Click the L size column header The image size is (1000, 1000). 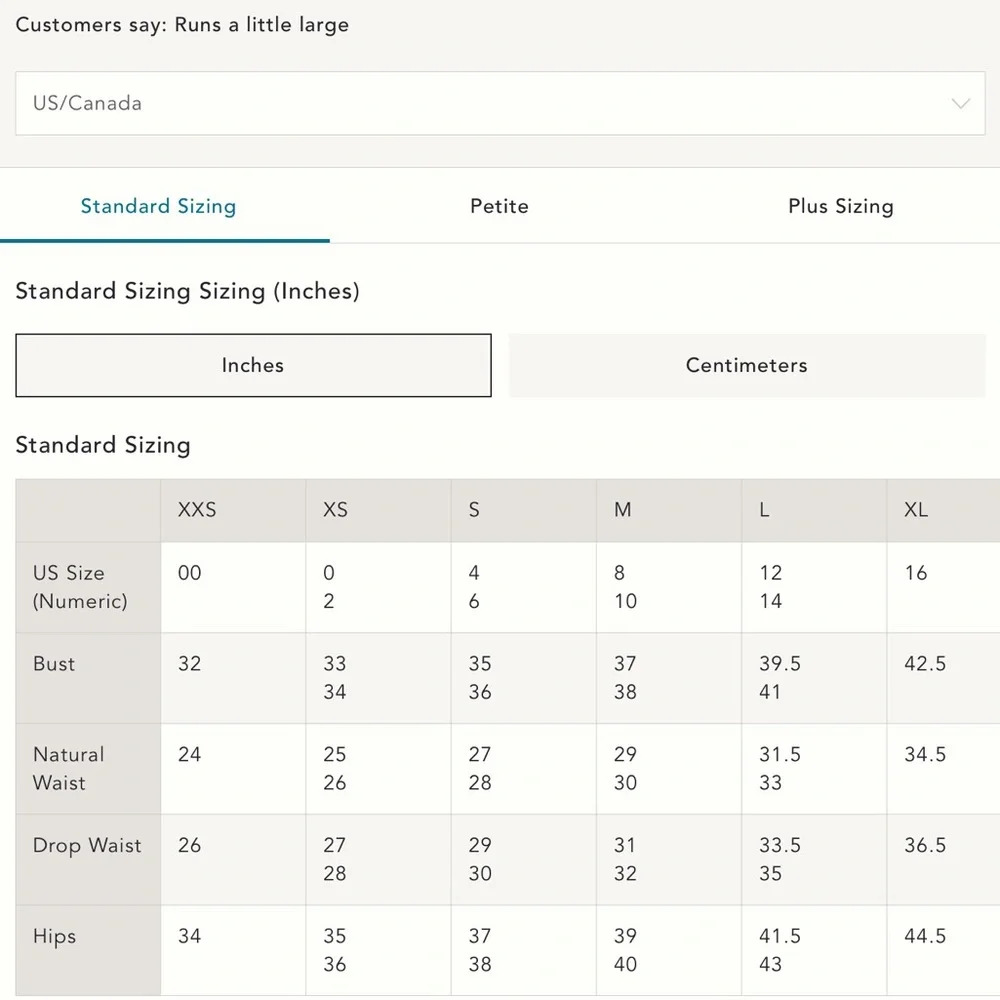(764, 510)
